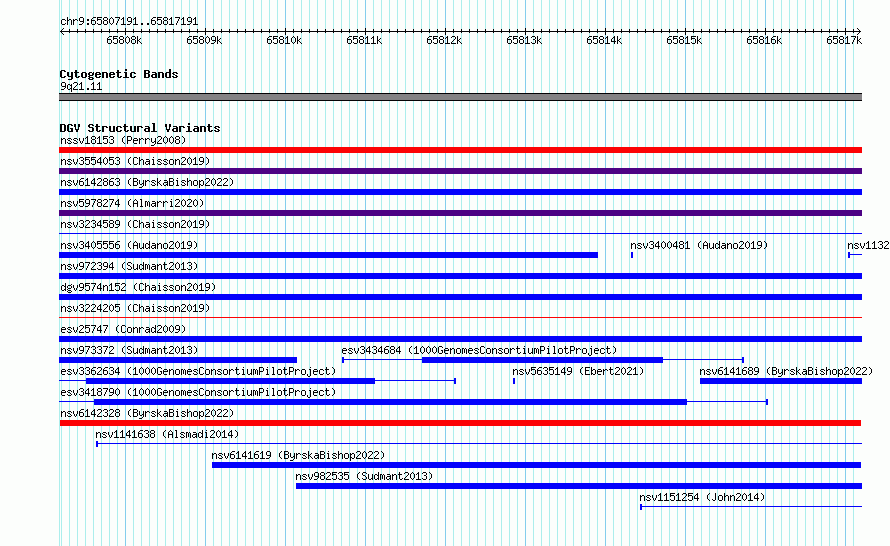Viewport: 890px width, 546px height.
Task: Open nsv3234589 (Chaisson2019) label
Action: 135,224
